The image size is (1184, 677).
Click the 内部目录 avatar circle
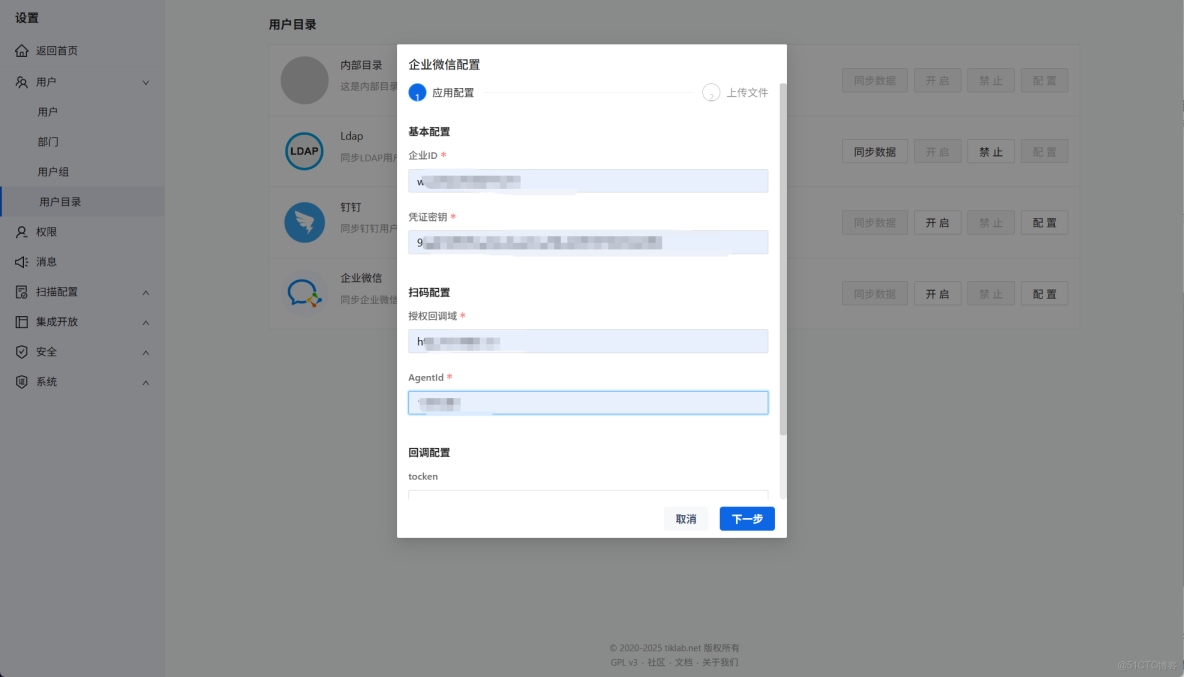coord(304,80)
